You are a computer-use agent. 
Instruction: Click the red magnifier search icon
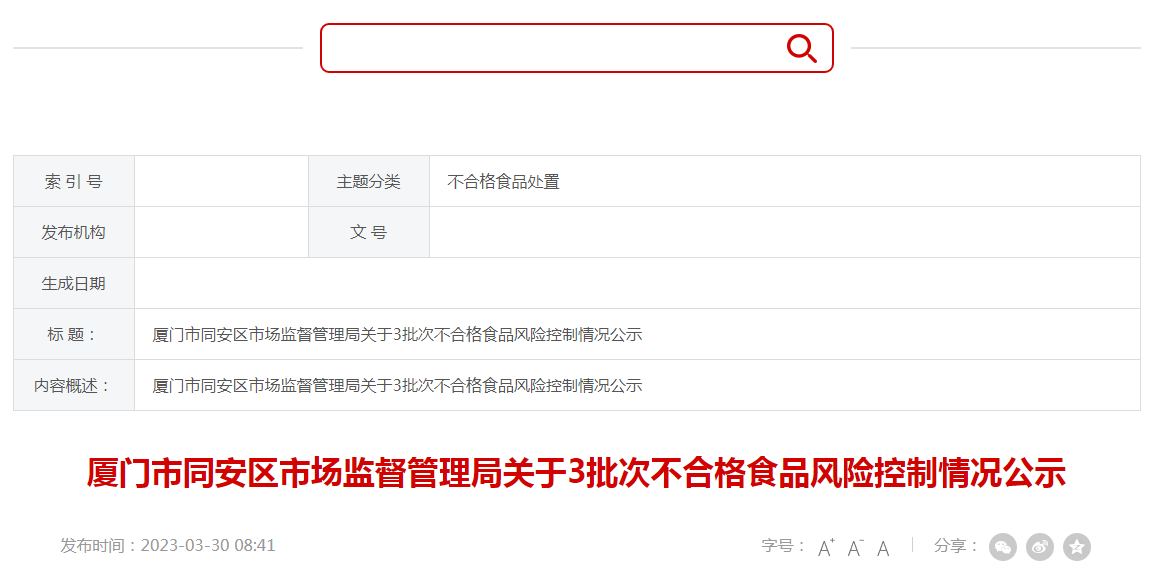pyautogui.click(x=802, y=48)
